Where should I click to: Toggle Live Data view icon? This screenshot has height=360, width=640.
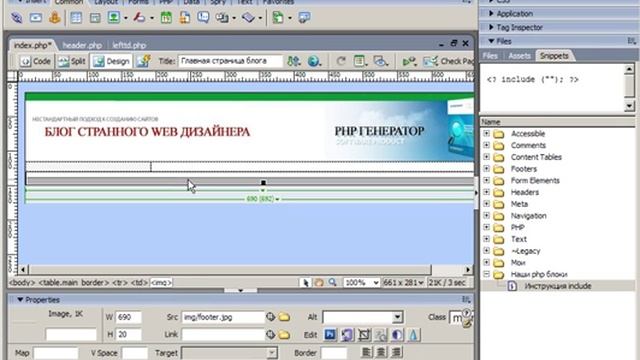point(144,61)
